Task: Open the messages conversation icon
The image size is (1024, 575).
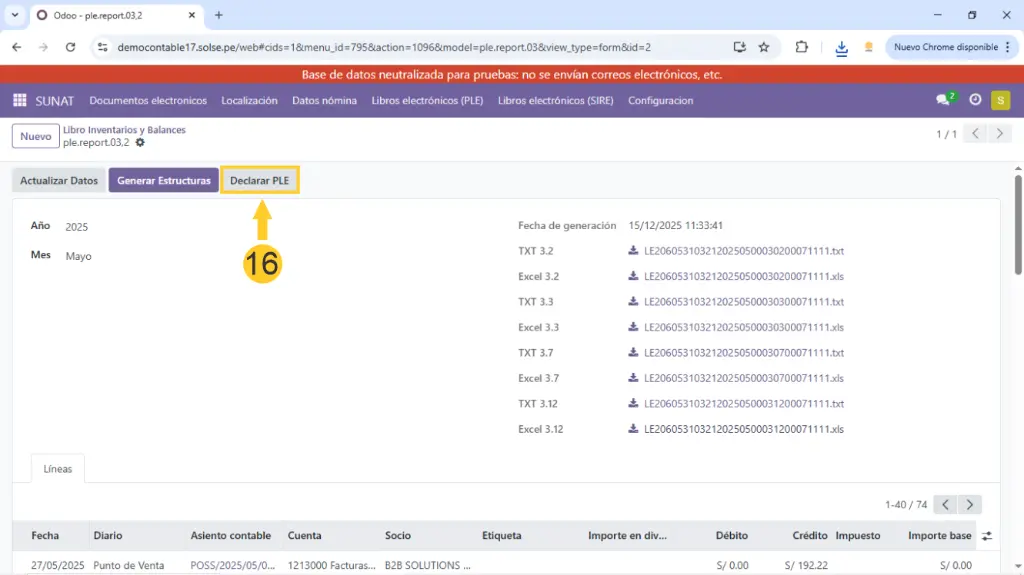Action: (x=942, y=100)
